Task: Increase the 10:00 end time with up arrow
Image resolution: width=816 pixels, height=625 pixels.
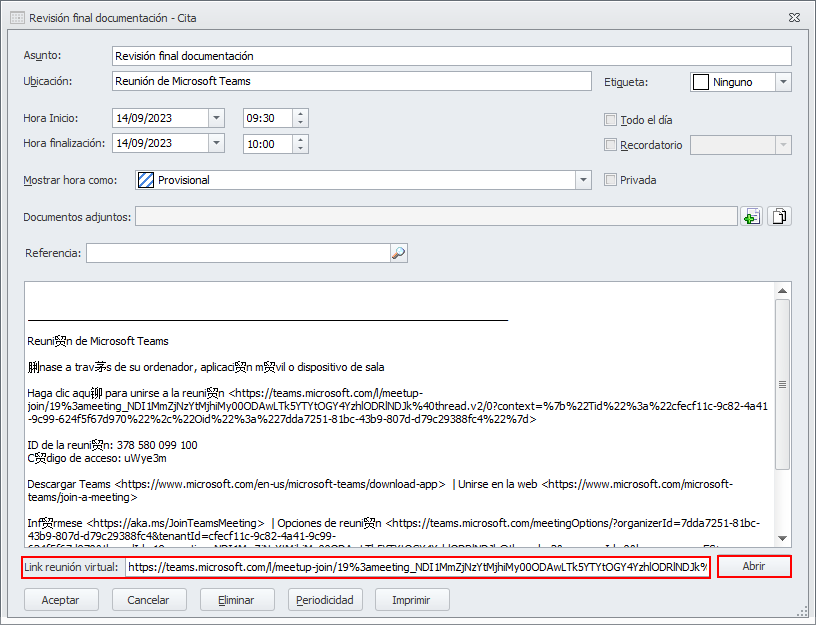Action: coord(300,139)
